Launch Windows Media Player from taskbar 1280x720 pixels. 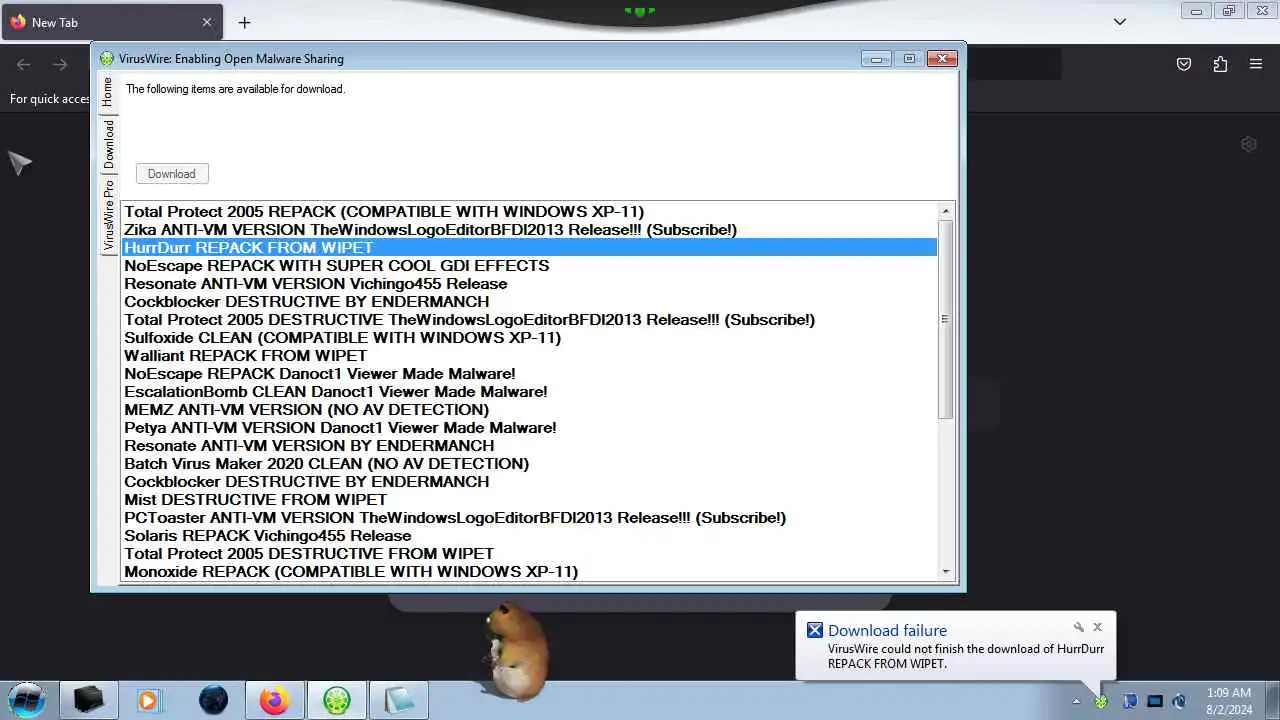point(149,700)
